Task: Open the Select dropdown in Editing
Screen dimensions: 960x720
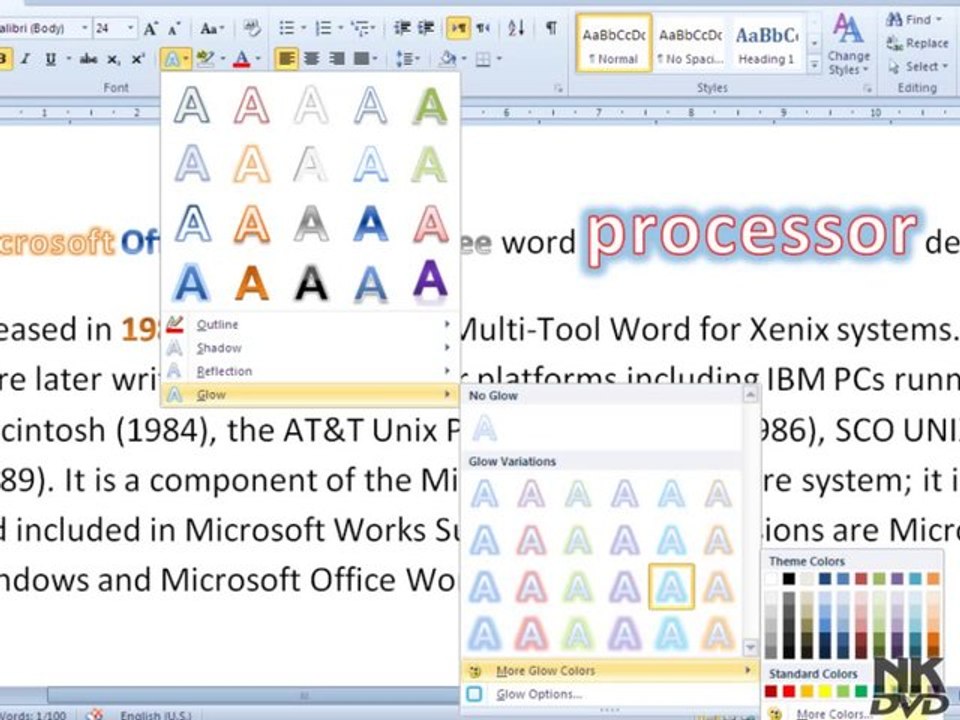Action: pos(917,66)
